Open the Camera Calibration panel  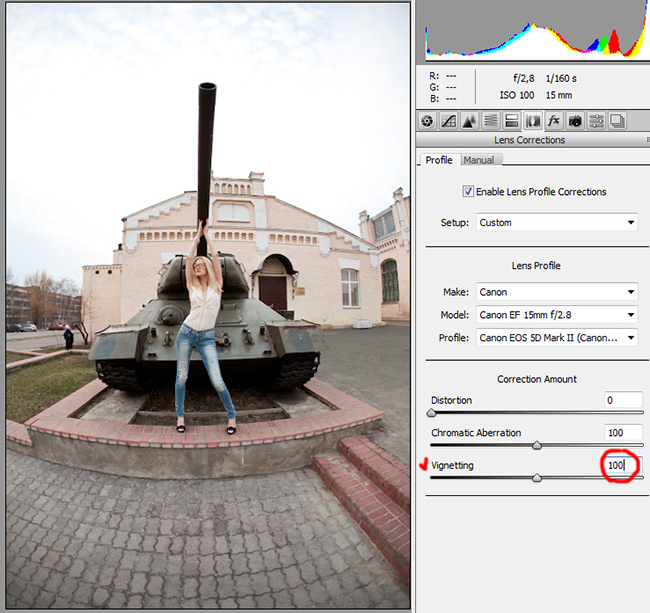click(x=575, y=121)
